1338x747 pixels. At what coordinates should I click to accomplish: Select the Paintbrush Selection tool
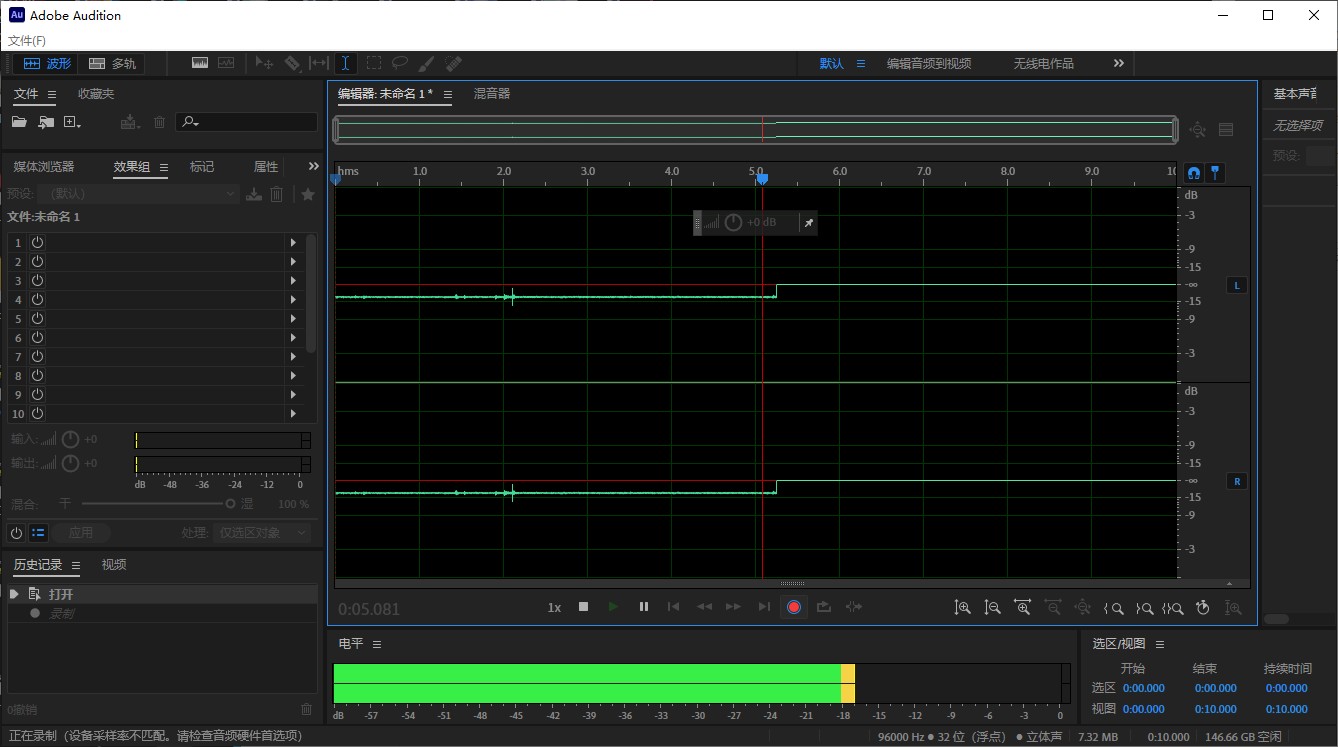tap(426, 63)
